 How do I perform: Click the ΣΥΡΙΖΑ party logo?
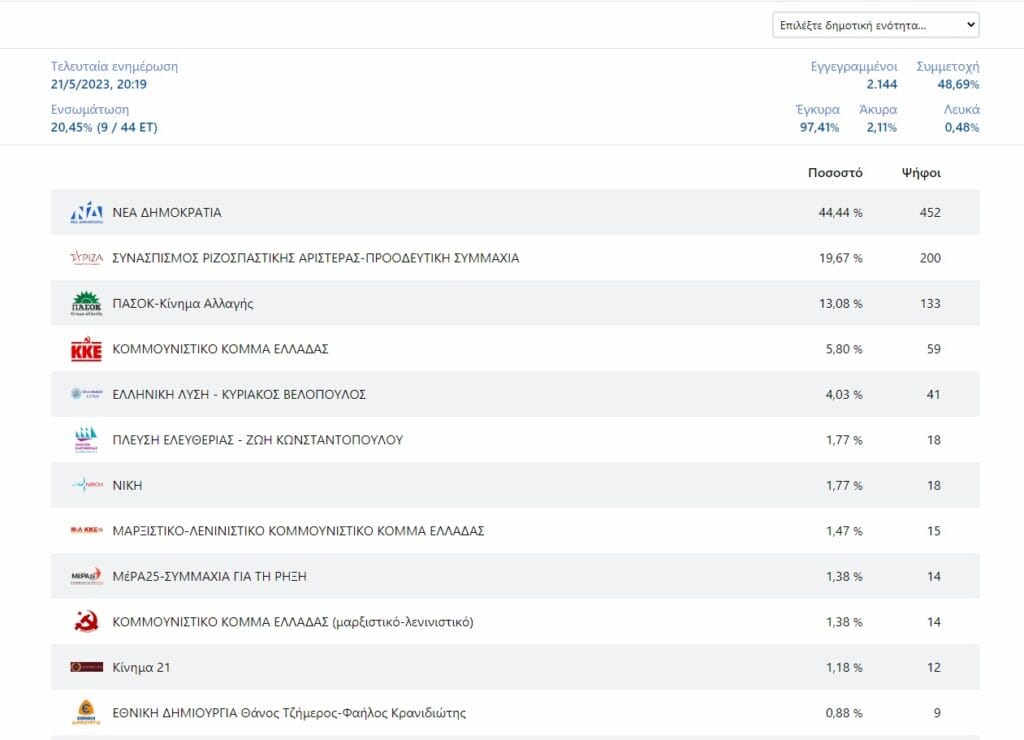tap(87, 258)
